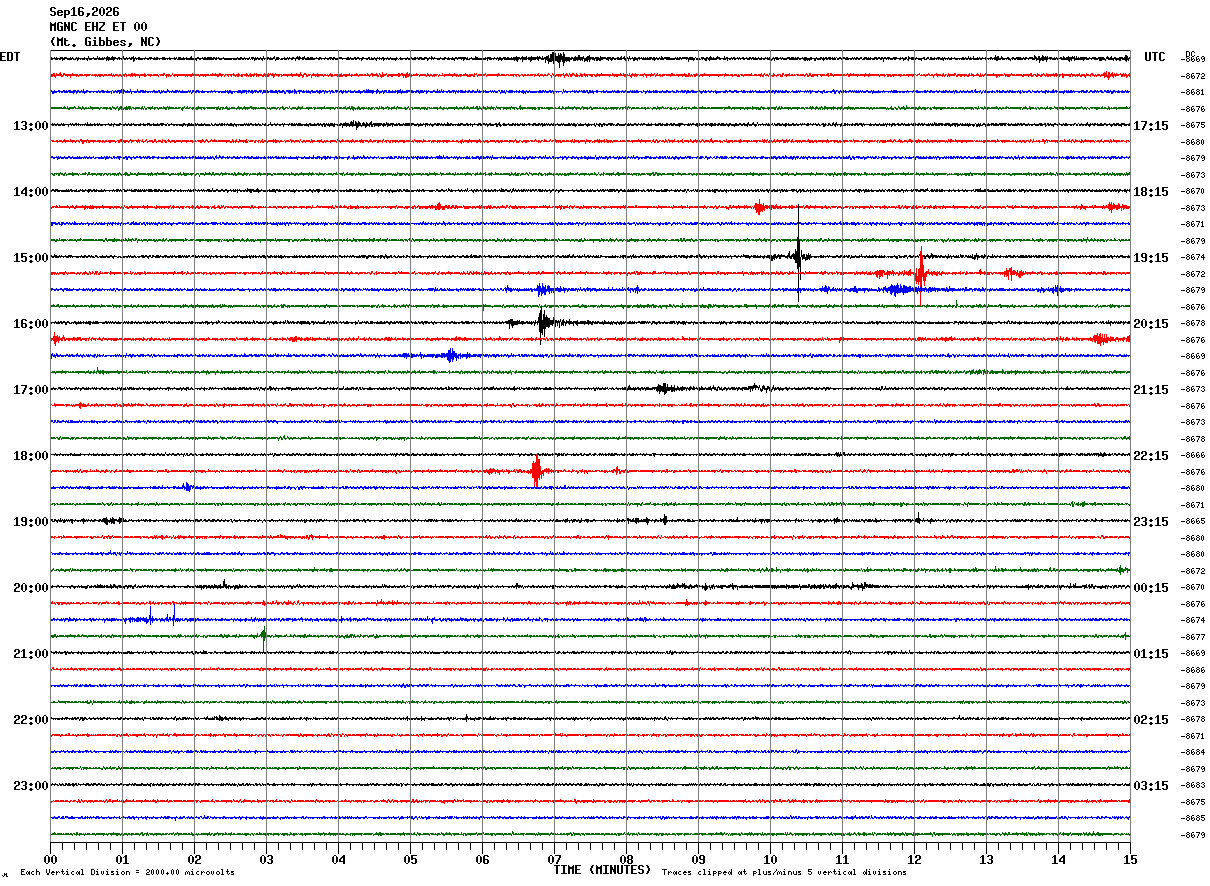
Task: Click the MGNC EHZ ET 00 station label
Action: [x=98, y=27]
